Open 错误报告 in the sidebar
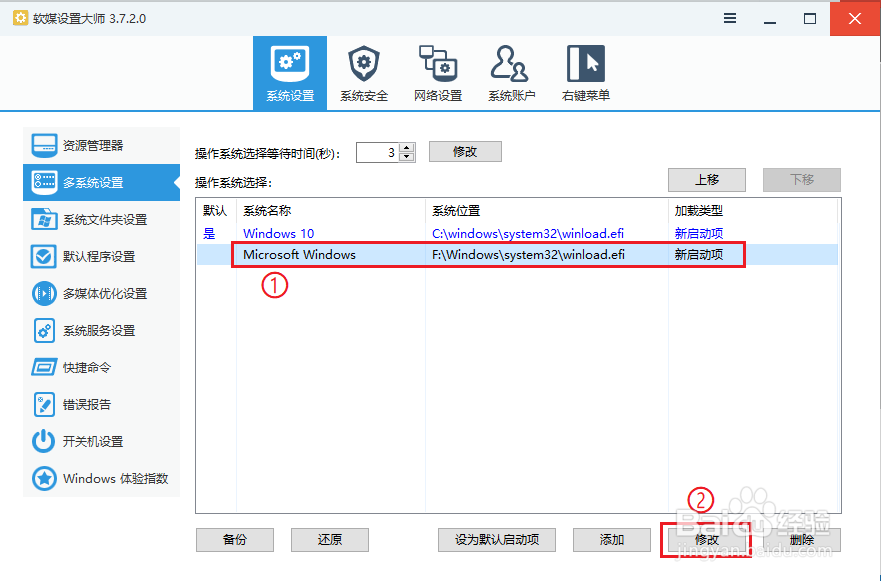Viewport: 881px width, 581px height. point(102,405)
